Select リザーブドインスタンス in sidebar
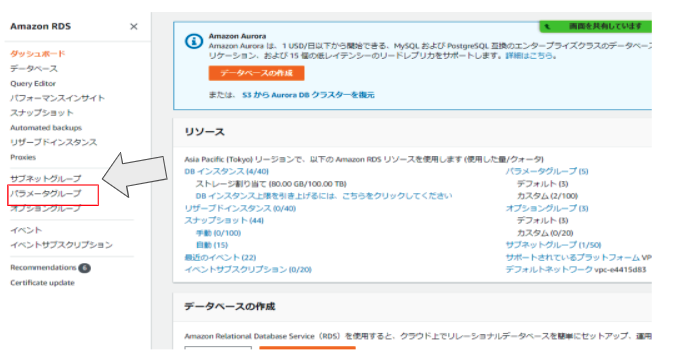Viewport: 685px width, 364px height. point(53,142)
